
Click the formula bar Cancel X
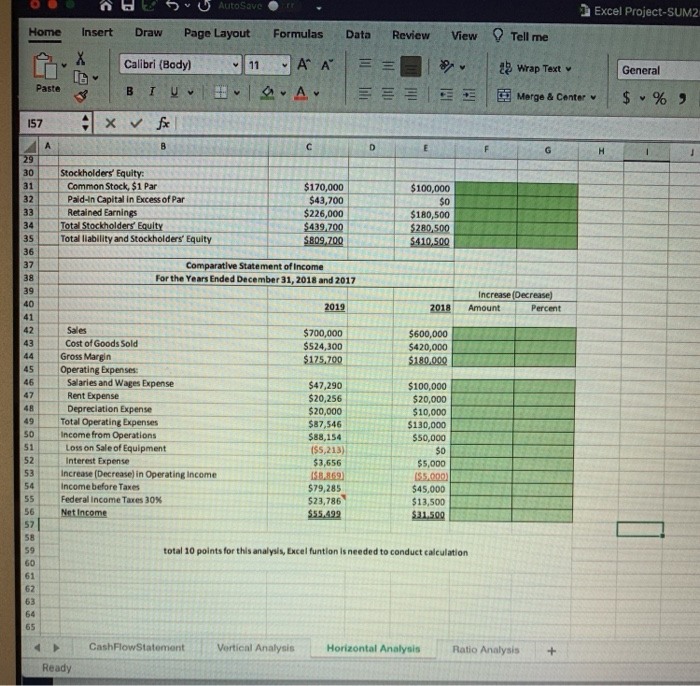click(x=110, y=123)
